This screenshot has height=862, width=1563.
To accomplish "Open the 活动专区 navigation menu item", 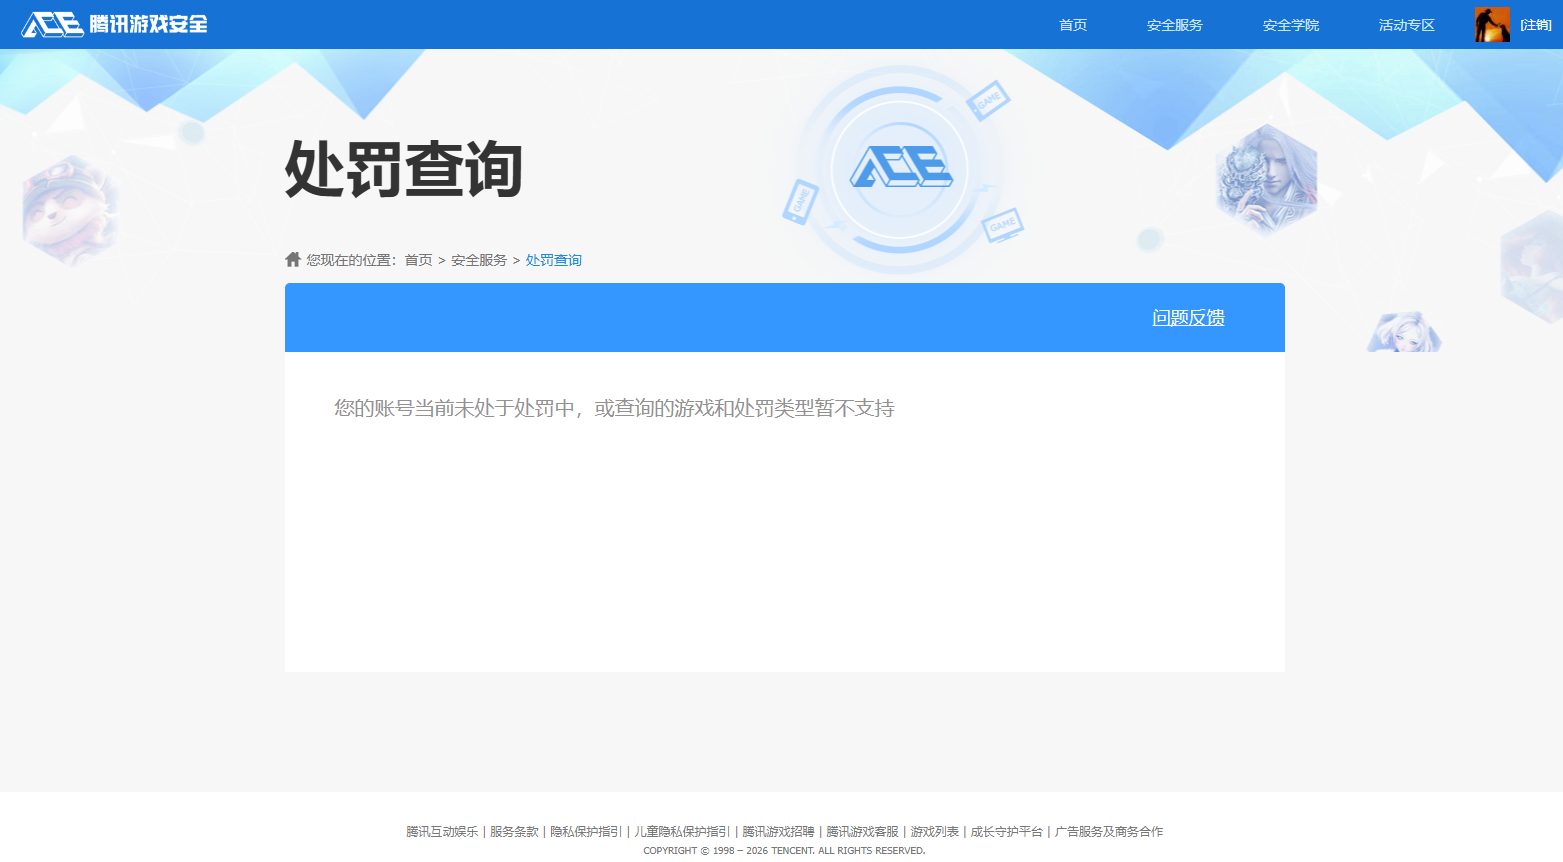I will click(x=1405, y=24).
